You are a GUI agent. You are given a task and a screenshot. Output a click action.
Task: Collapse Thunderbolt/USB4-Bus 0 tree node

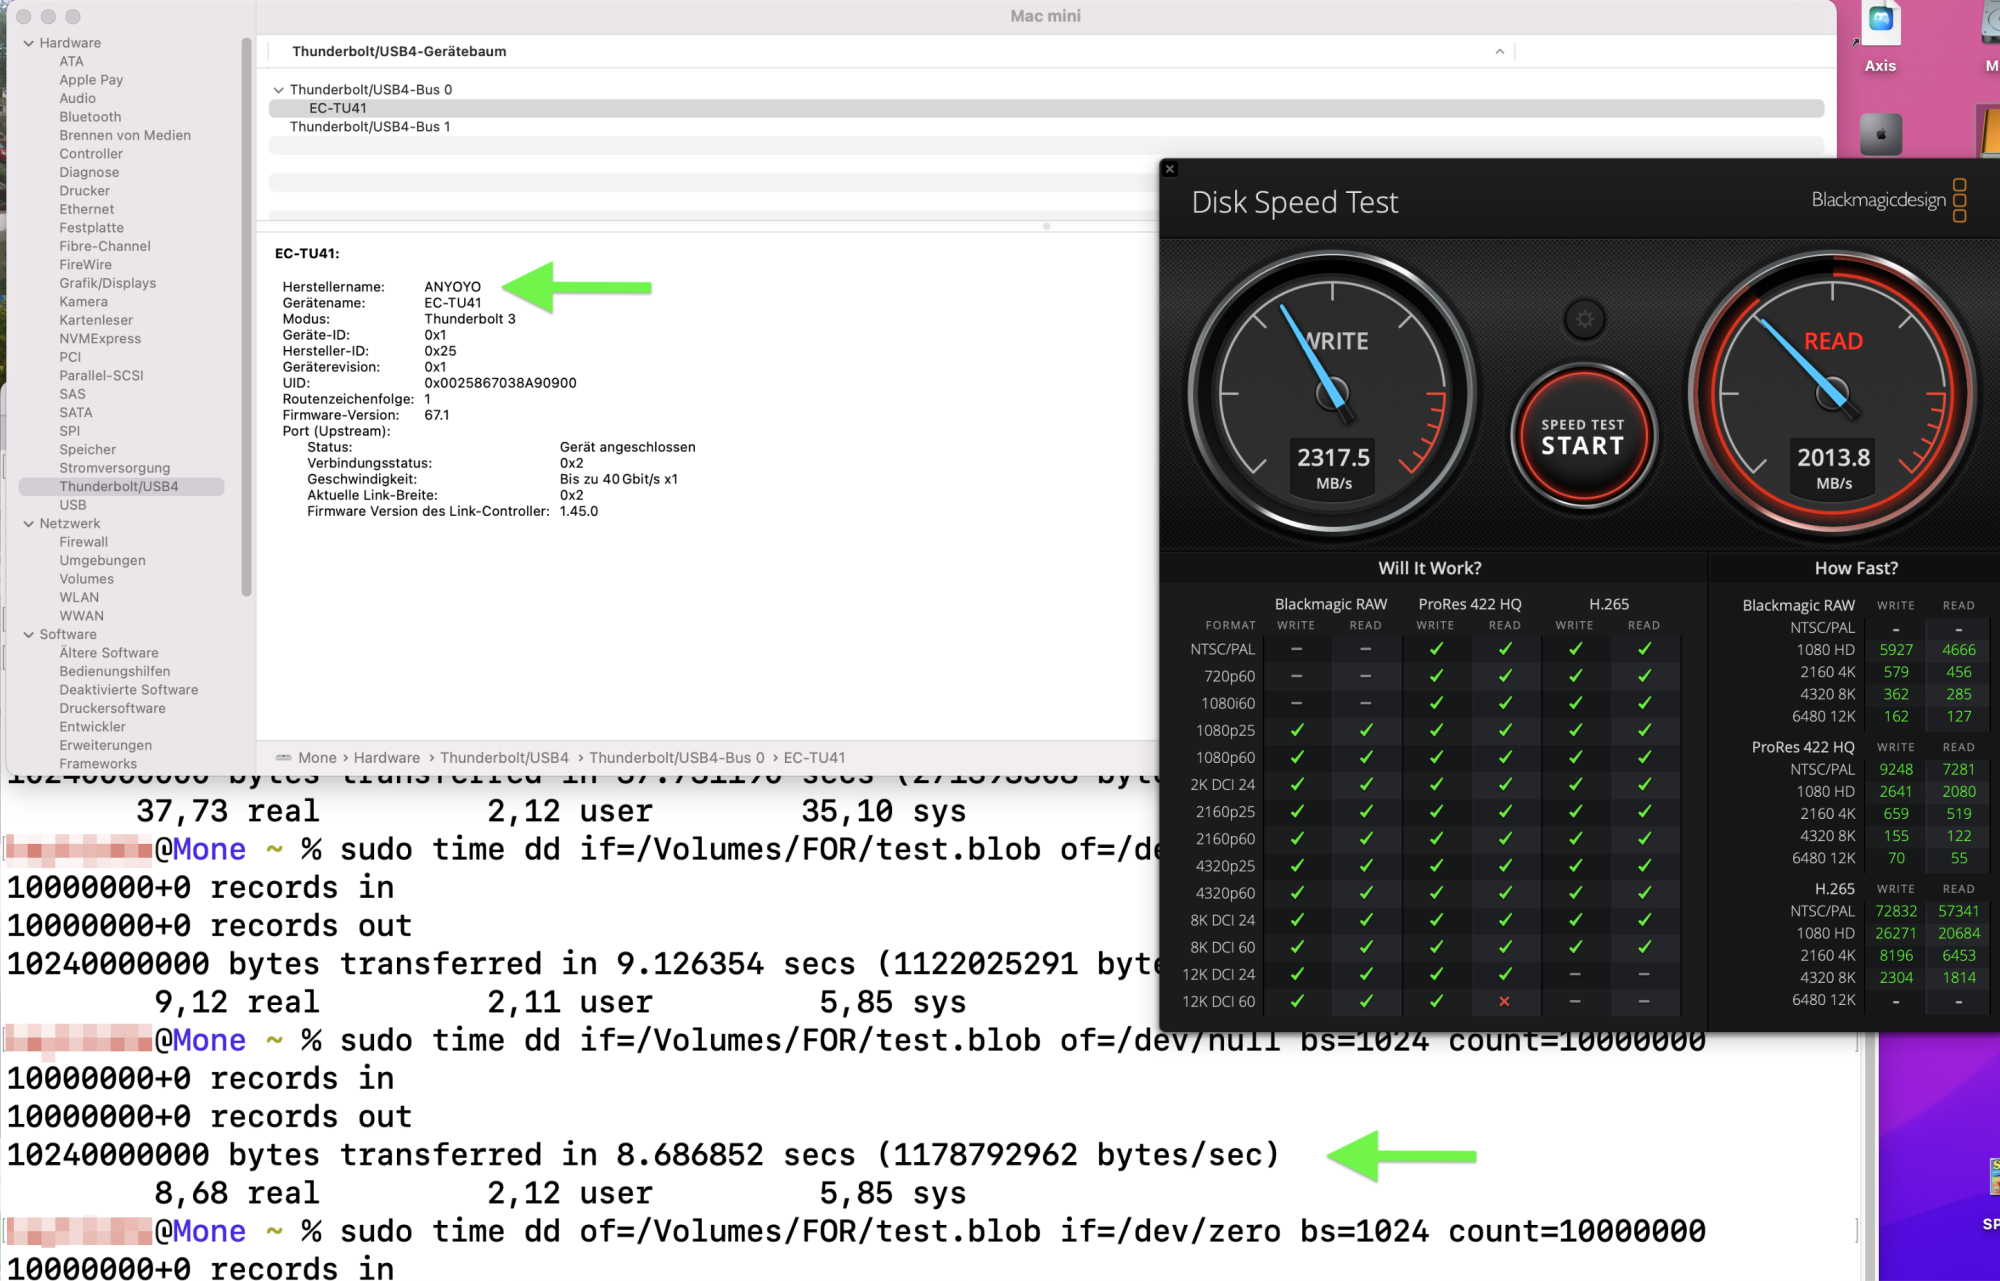(278, 90)
